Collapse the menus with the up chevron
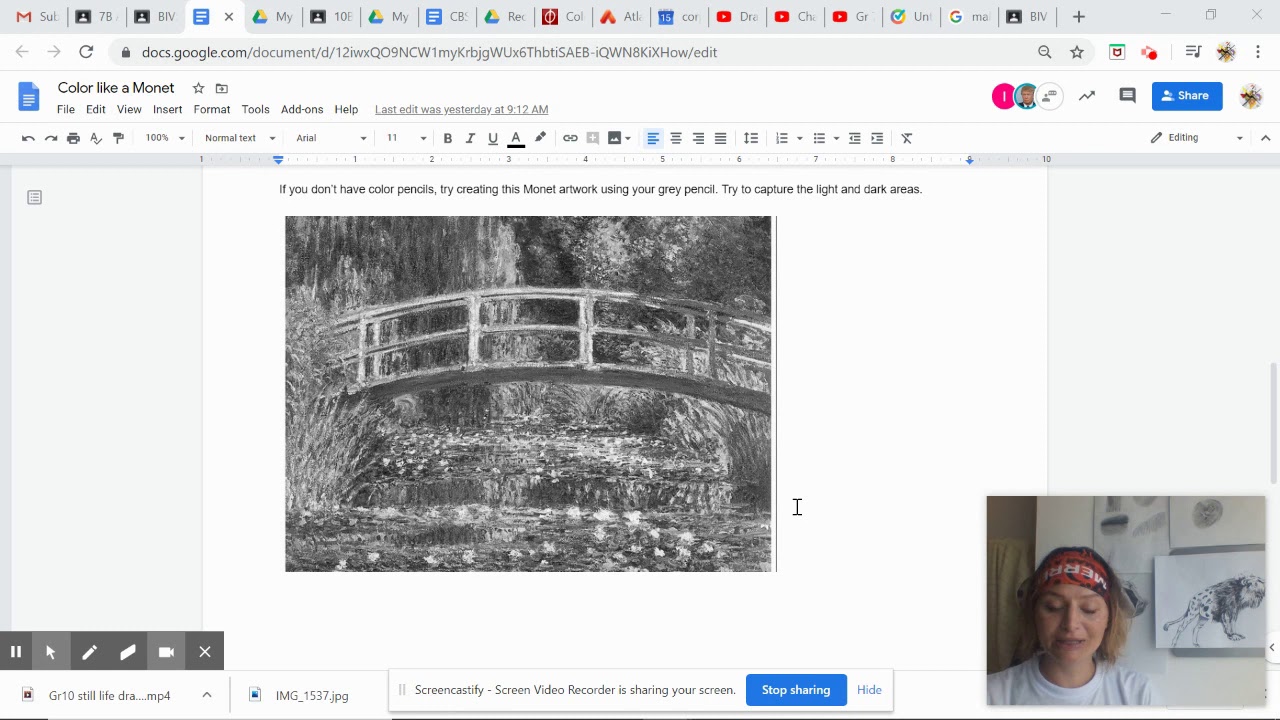This screenshot has height=720, width=1280. [x=1265, y=138]
